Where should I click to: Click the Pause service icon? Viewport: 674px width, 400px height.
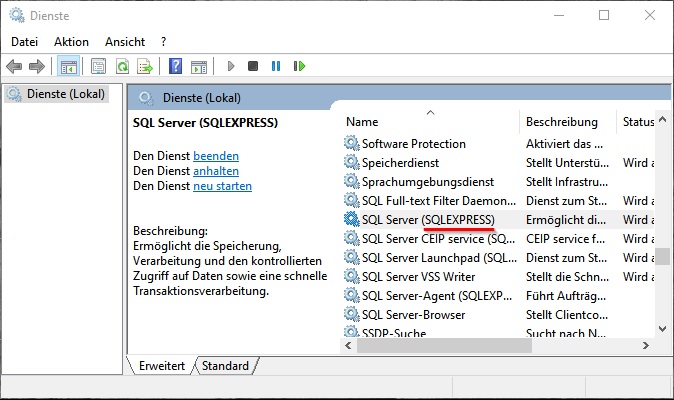click(x=276, y=66)
